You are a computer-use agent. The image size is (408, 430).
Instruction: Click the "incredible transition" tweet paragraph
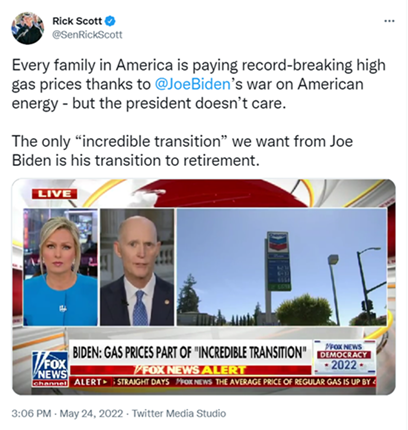[x=182, y=151]
